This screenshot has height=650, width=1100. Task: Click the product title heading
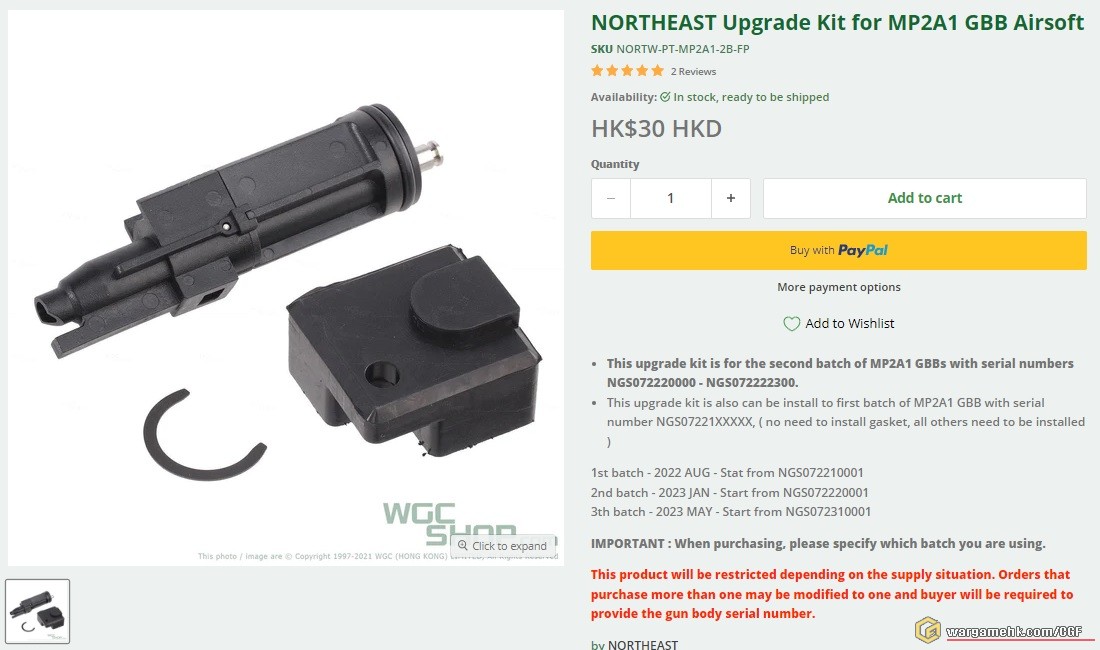[x=838, y=22]
